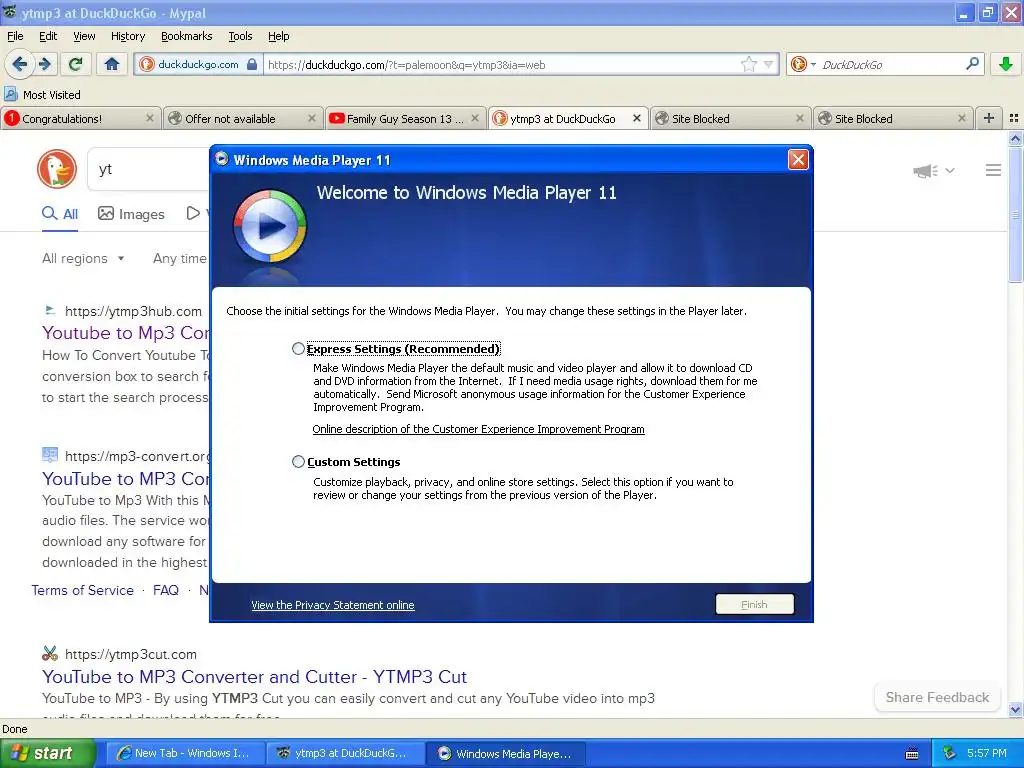Open the DuckDuckGo search engine selector
The image size is (1024, 768).
pyautogui.click(x=803, y=64)
